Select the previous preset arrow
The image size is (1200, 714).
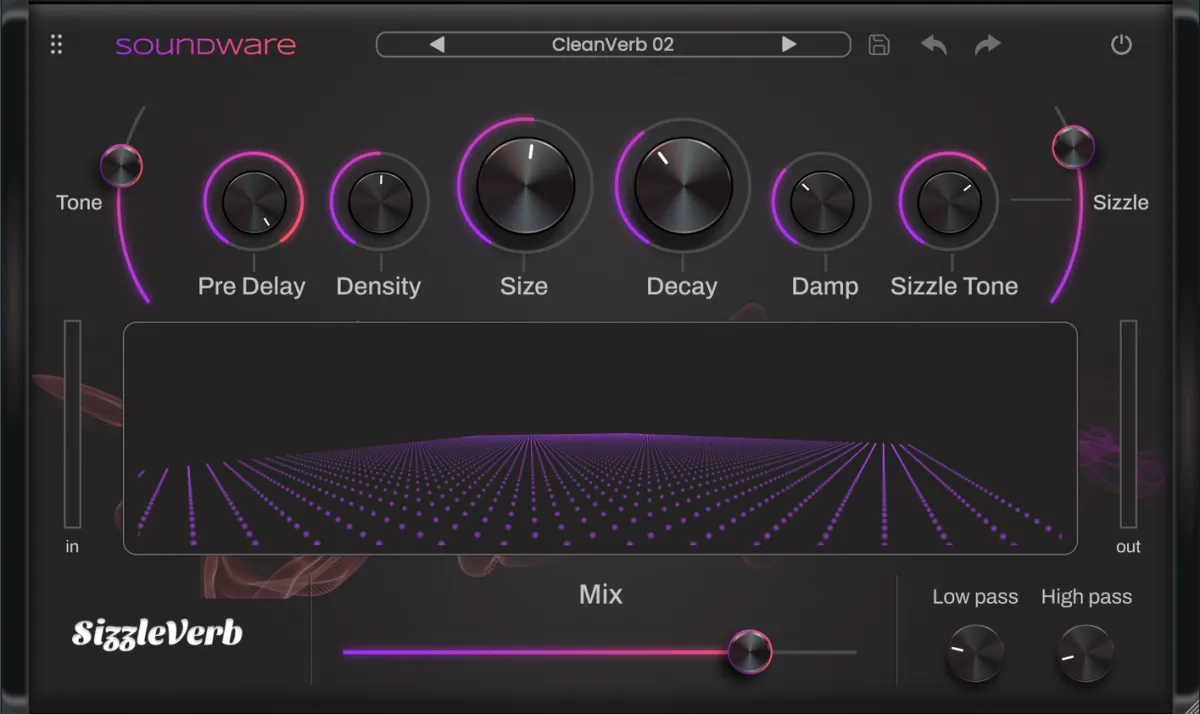point(437,44)
